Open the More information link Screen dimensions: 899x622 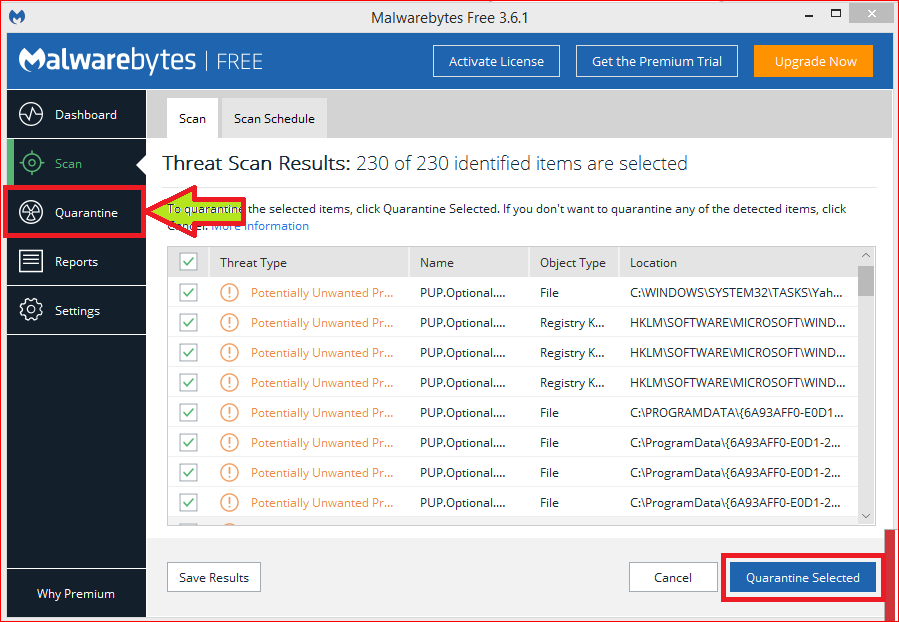[260, 226]
